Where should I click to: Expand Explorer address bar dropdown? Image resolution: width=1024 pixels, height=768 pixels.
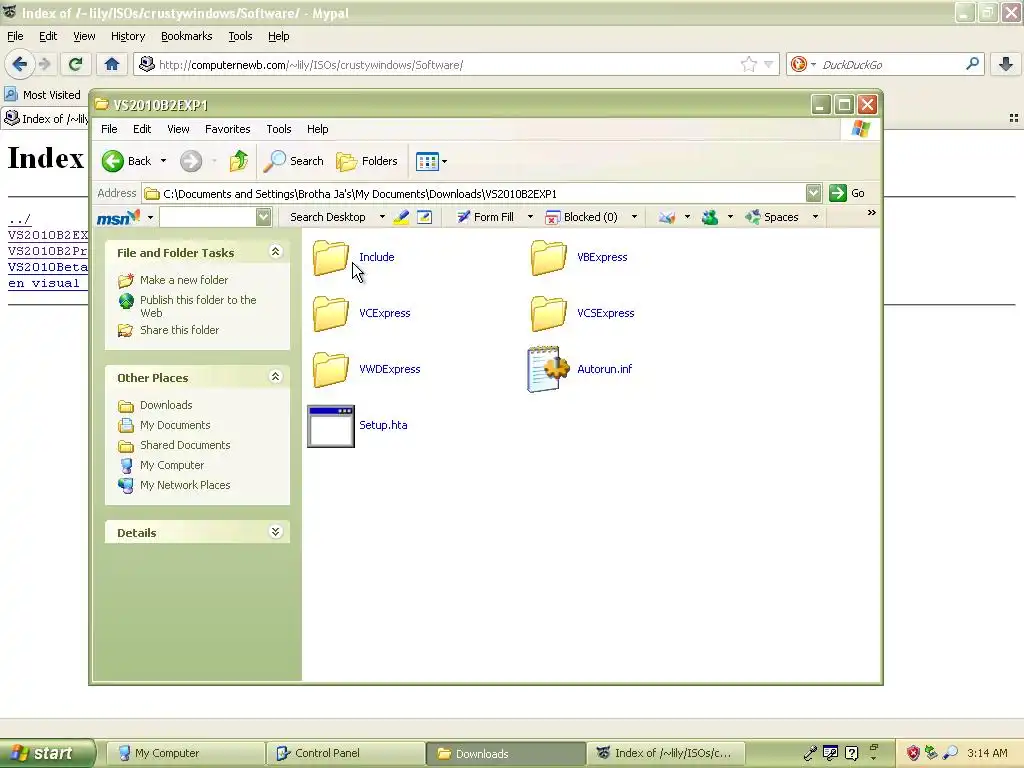[813, 193]
